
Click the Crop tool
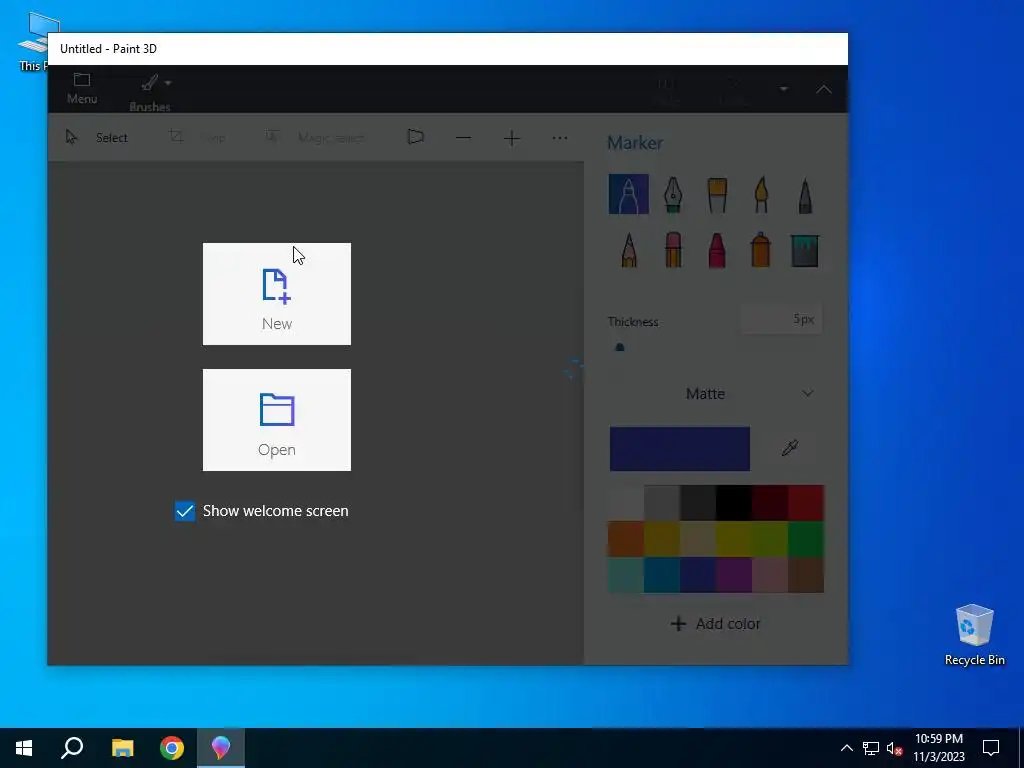(197, 138)
